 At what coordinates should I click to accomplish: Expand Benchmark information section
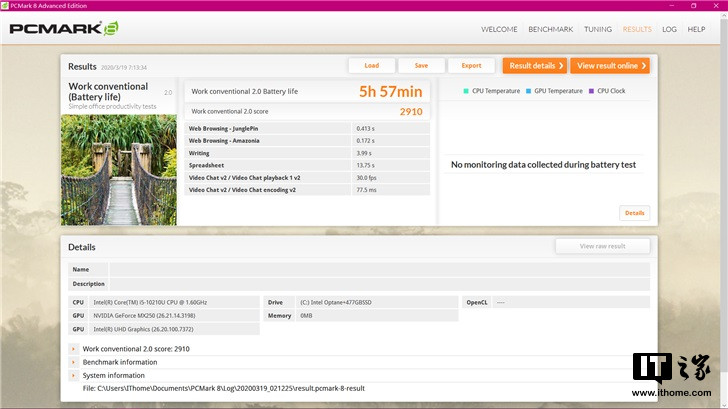[73, 362]
